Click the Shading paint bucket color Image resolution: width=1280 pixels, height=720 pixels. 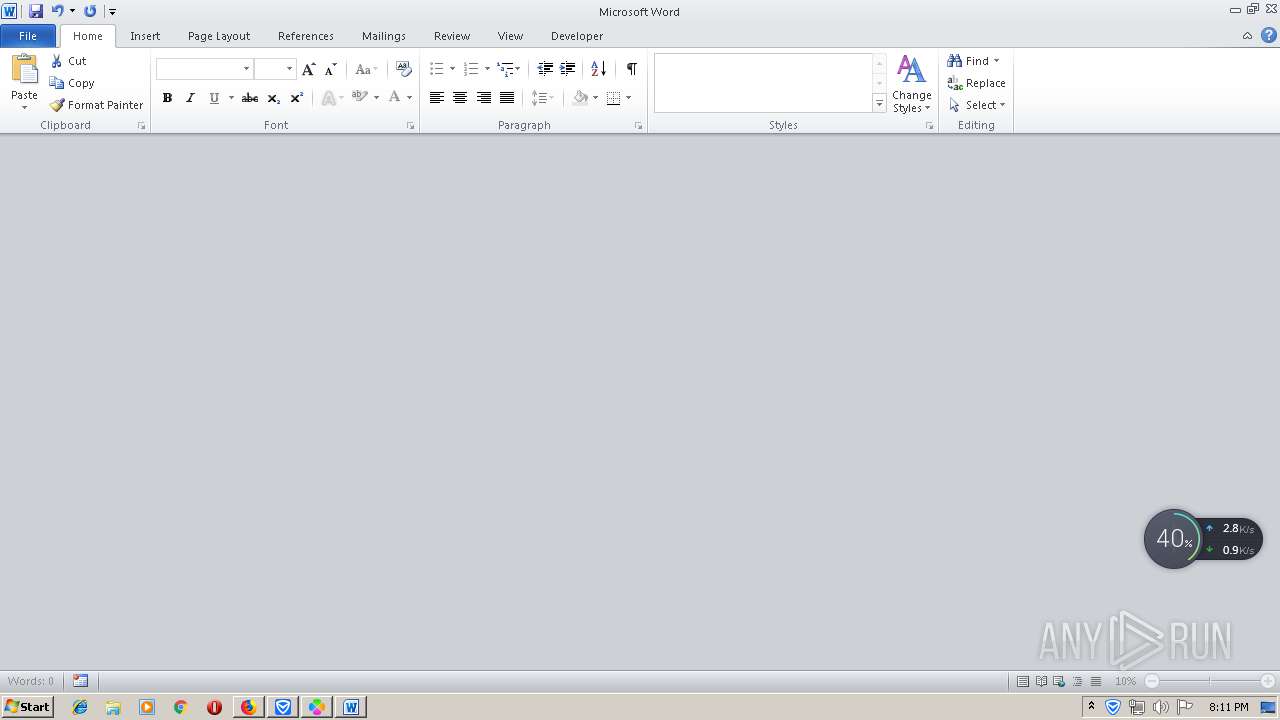580,98
